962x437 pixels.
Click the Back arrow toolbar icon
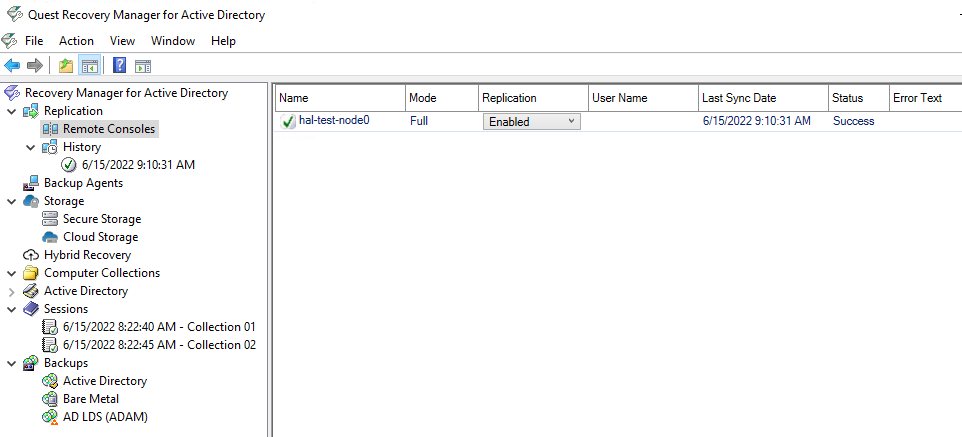[x=12, y=66]
